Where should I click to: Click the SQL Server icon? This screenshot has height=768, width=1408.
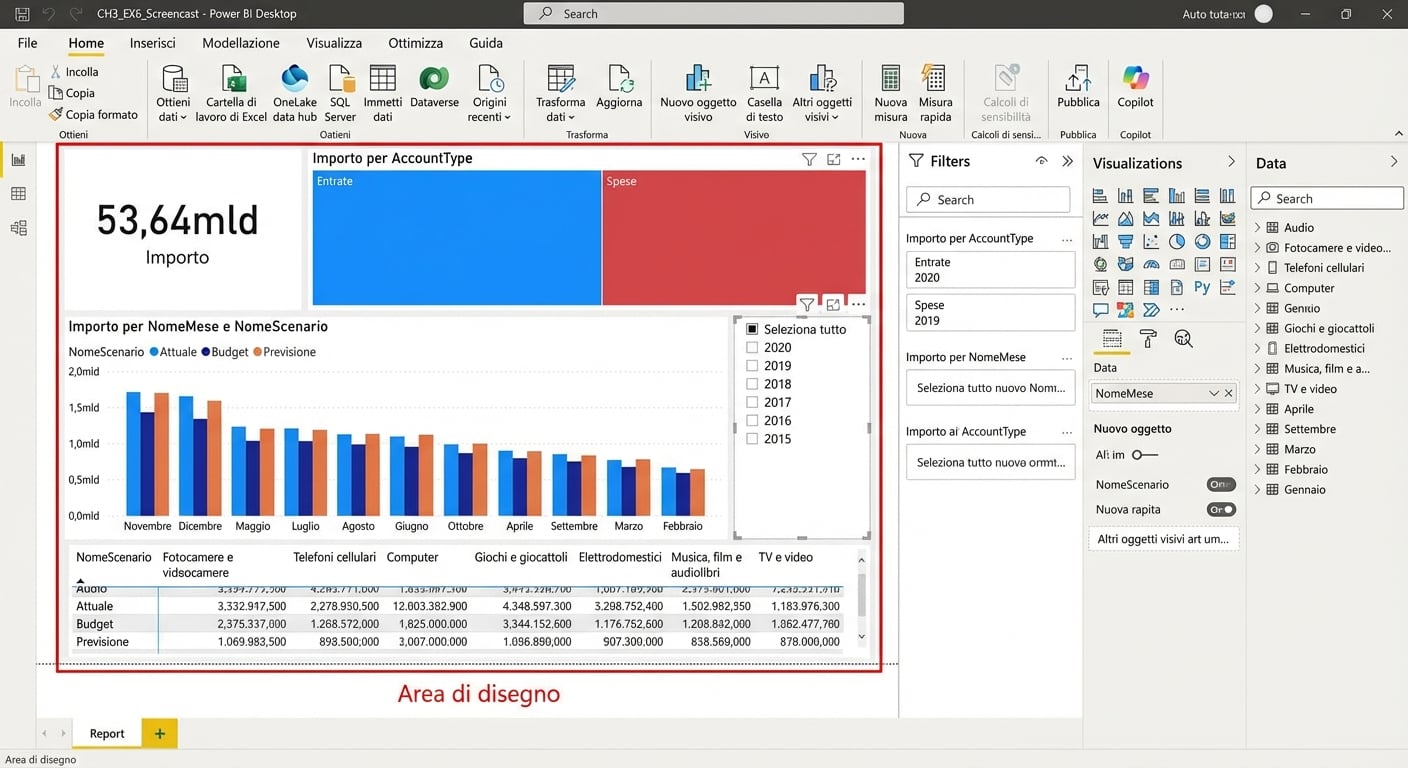coord(340,79)
